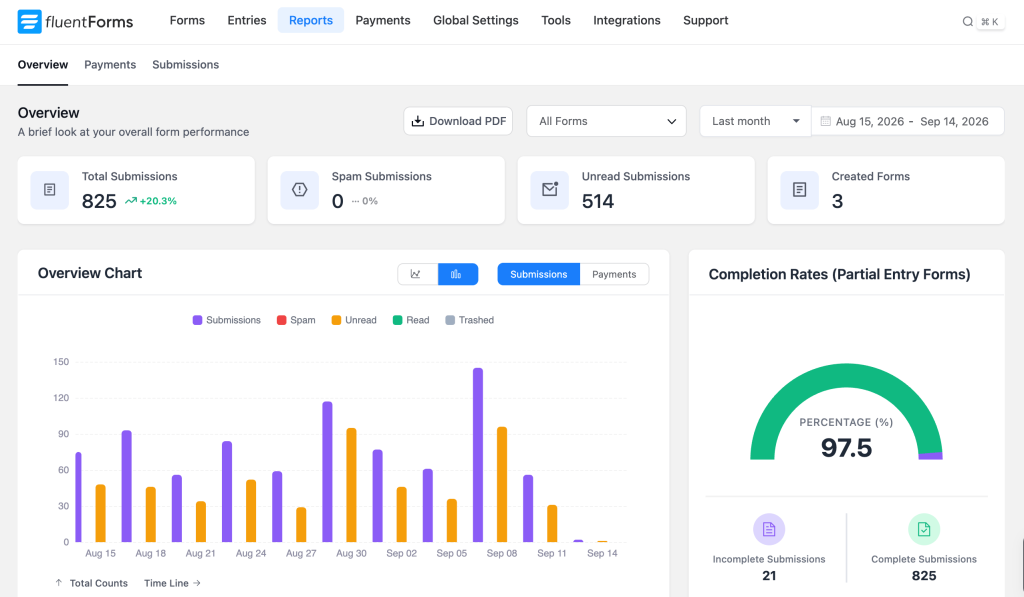Viewport: 1024px width, 597px height.
Task: Click the Complete Submissions checkmark icon
Action: pos(924,529)
